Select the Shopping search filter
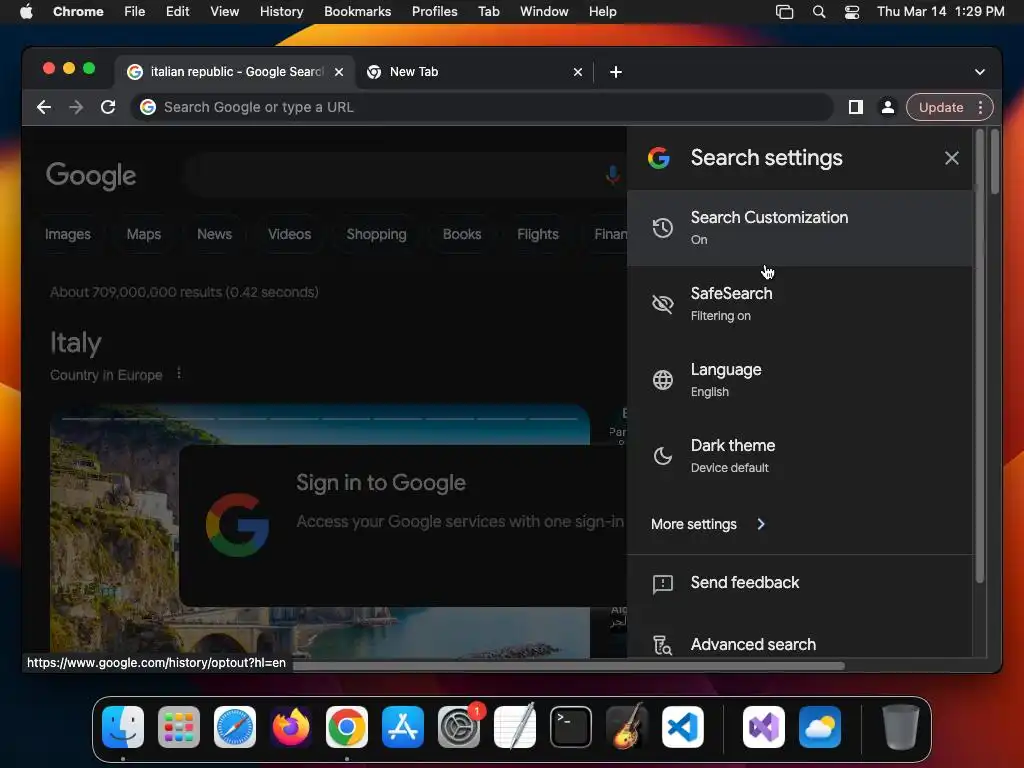 376,234
